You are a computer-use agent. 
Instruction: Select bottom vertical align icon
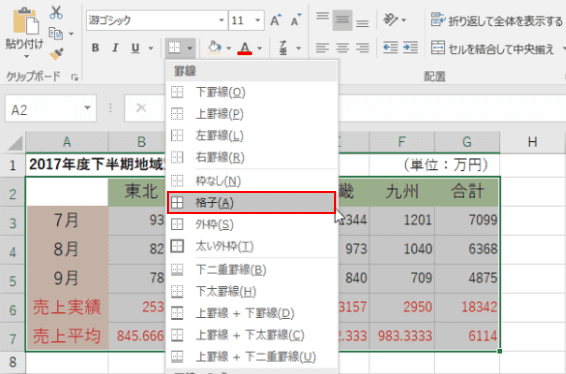click(362, 22)
